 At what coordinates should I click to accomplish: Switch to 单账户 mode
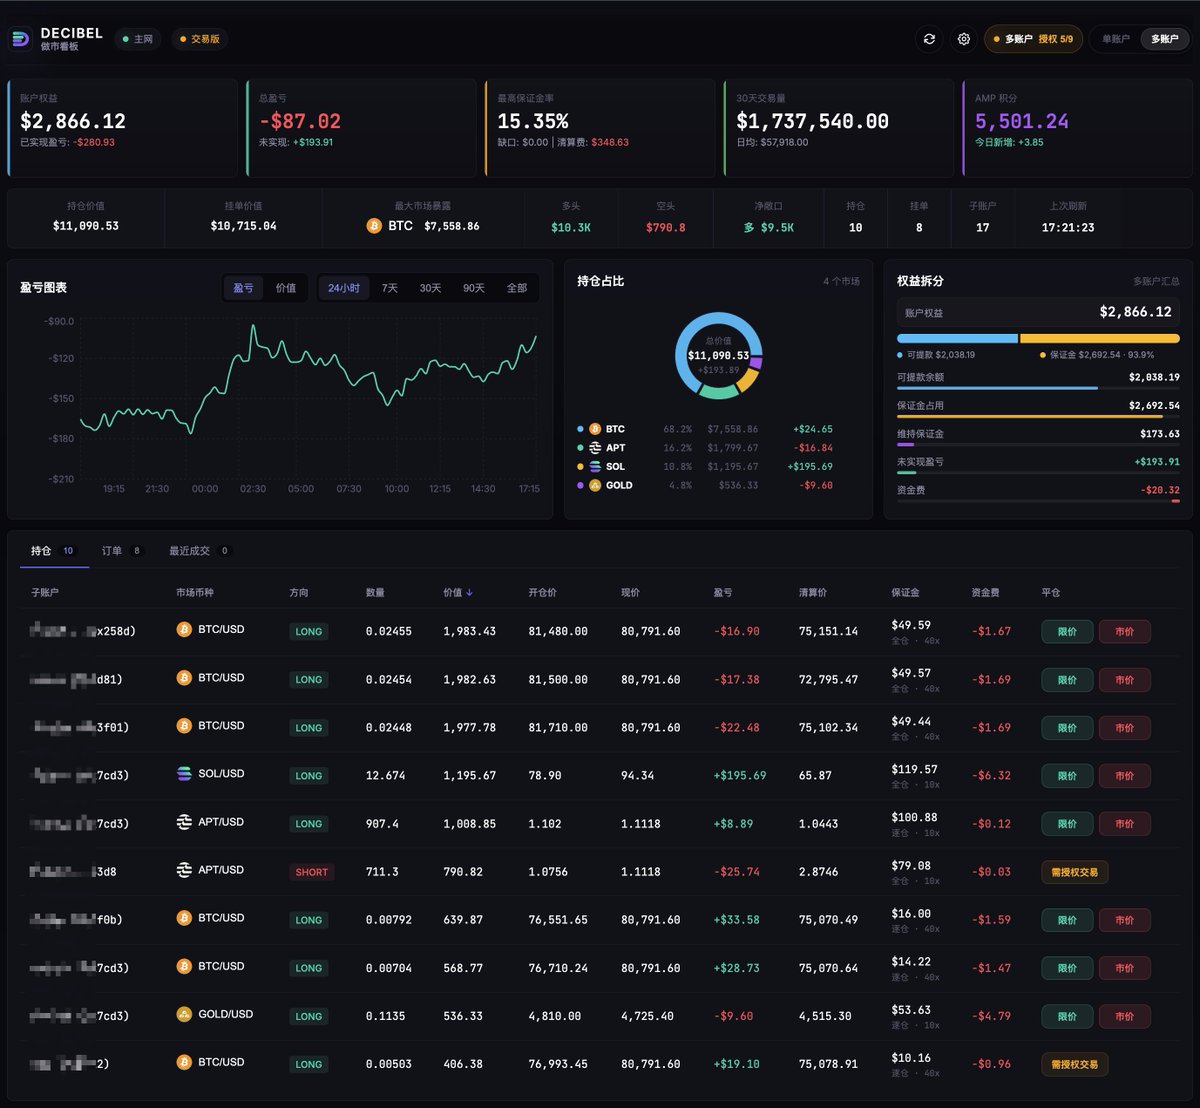click(x=1115, y=39)
